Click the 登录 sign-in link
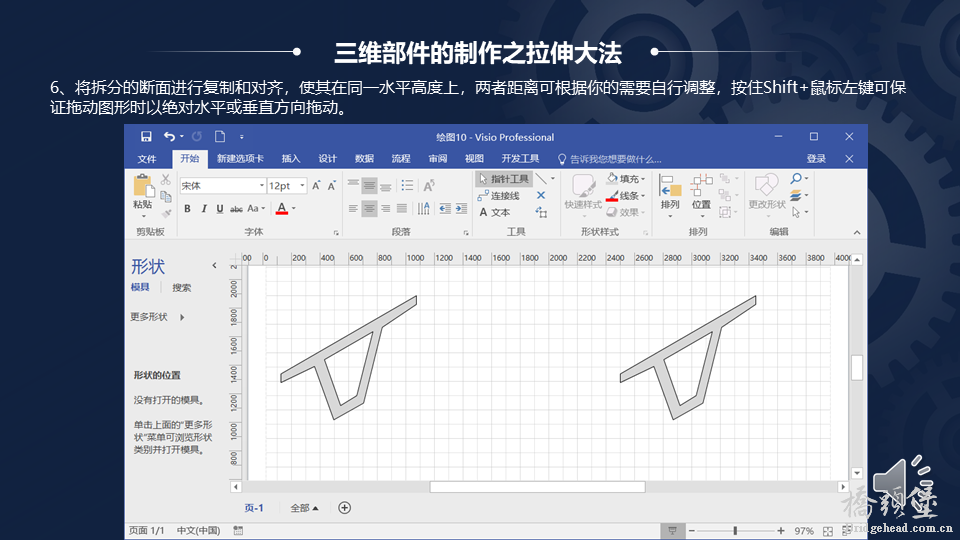Screen dimensions: 960x540 click(816, 159)
